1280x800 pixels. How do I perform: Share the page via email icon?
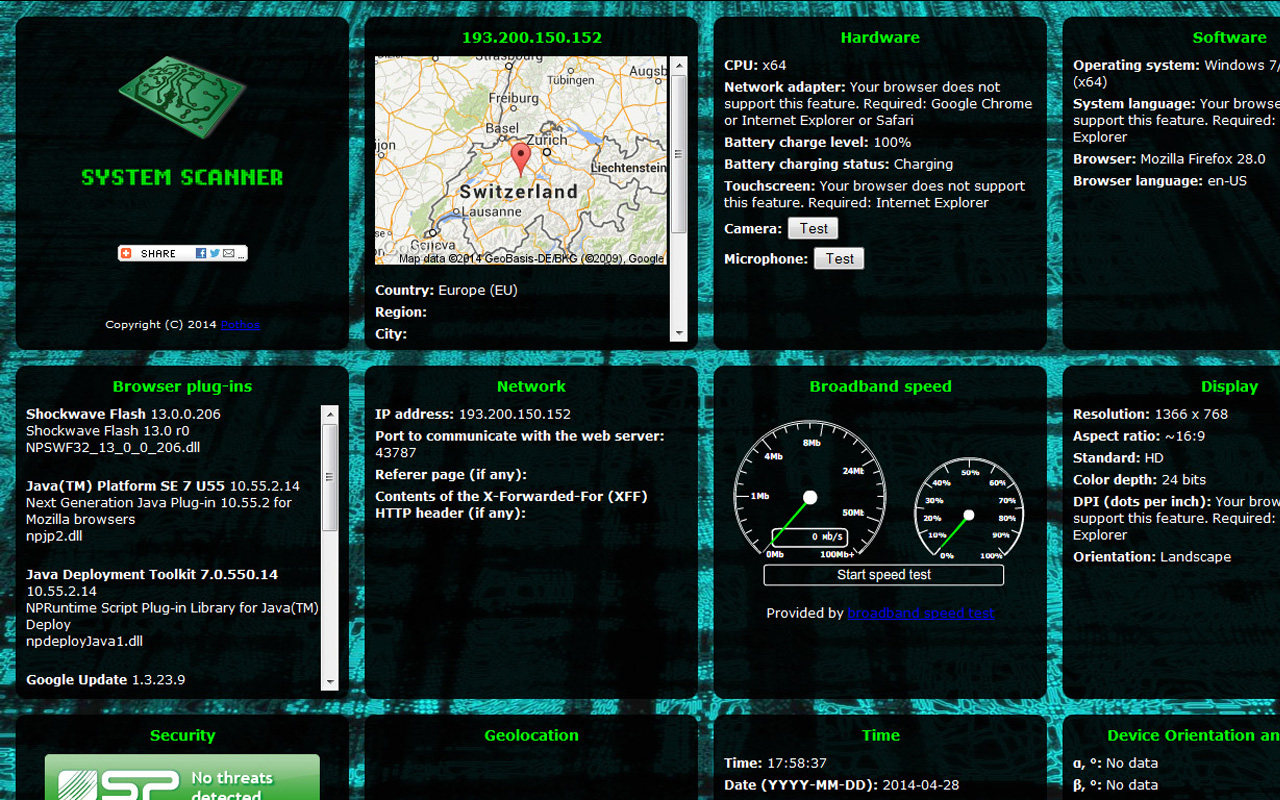pos(229,254)
